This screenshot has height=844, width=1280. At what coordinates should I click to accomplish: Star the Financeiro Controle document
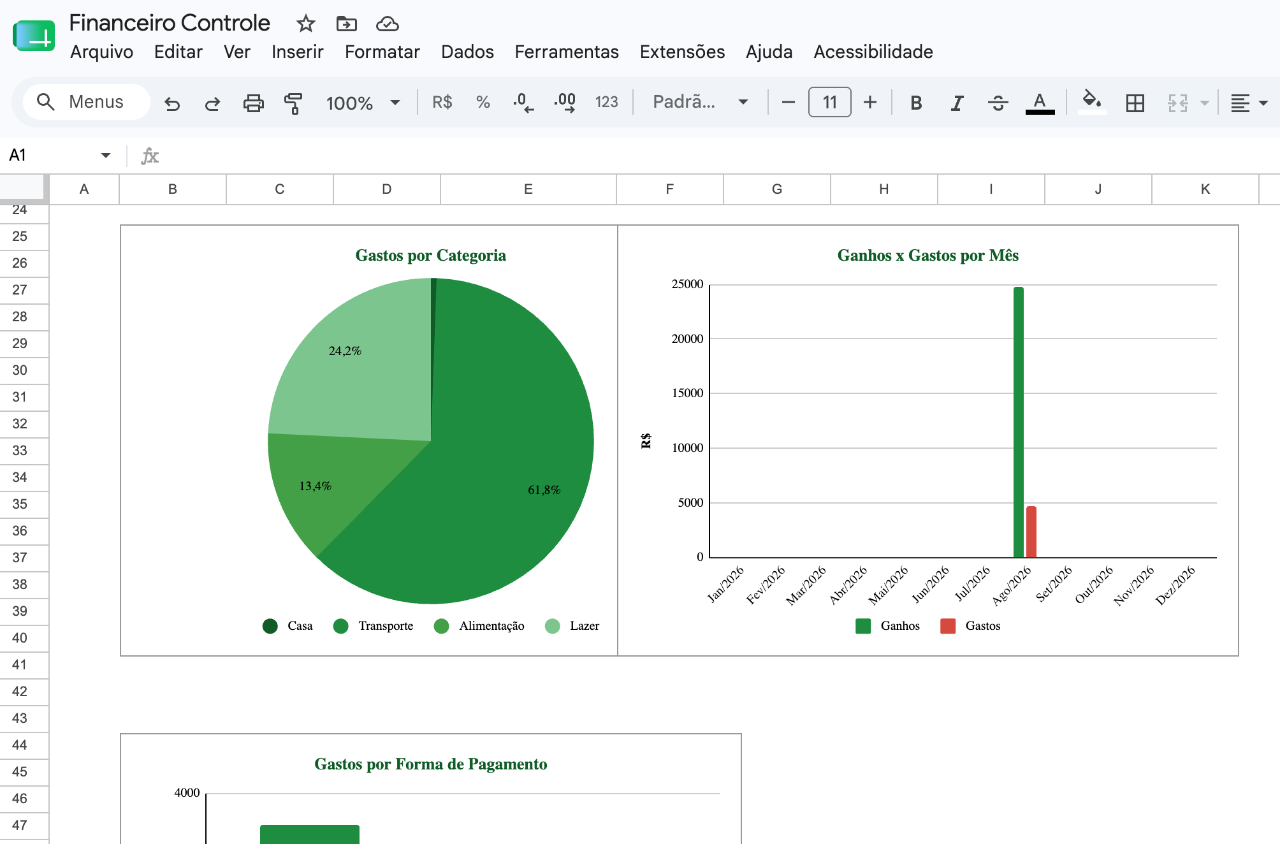(306, 23)
